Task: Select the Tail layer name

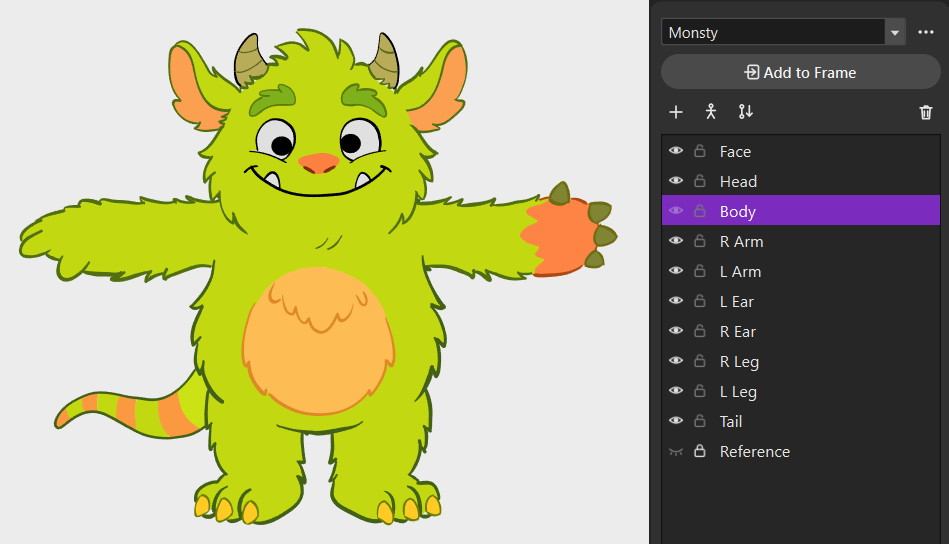Action: click(x=731, y=422)
